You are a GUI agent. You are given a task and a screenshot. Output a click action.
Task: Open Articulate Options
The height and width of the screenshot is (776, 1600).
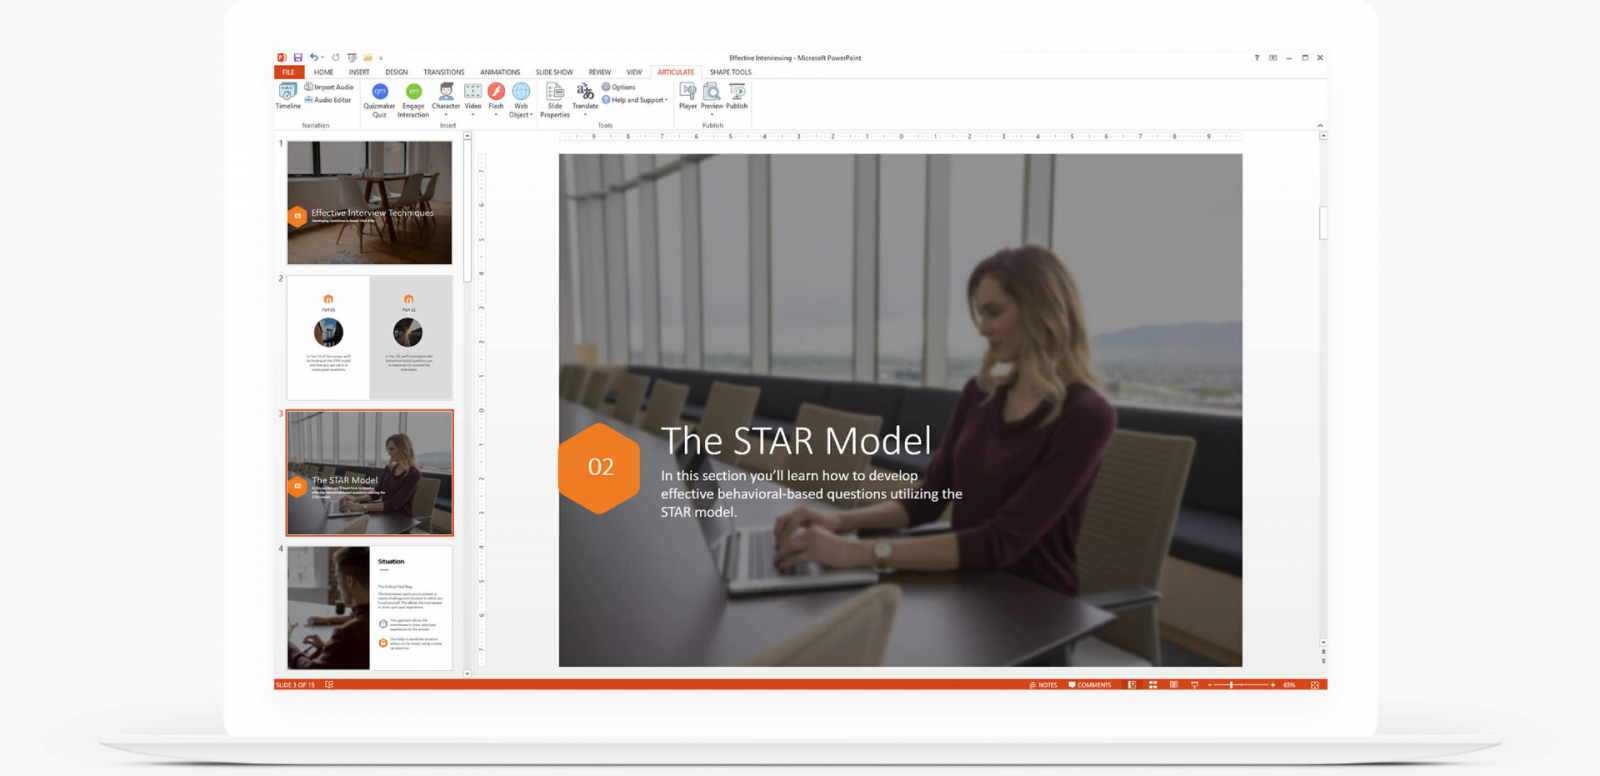[x=619, y=87]
